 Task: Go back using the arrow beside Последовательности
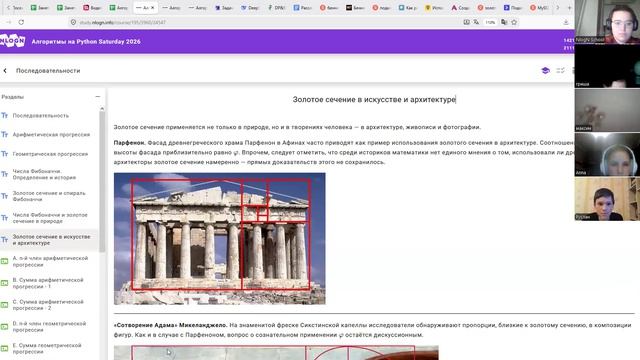tap(5, 71)
